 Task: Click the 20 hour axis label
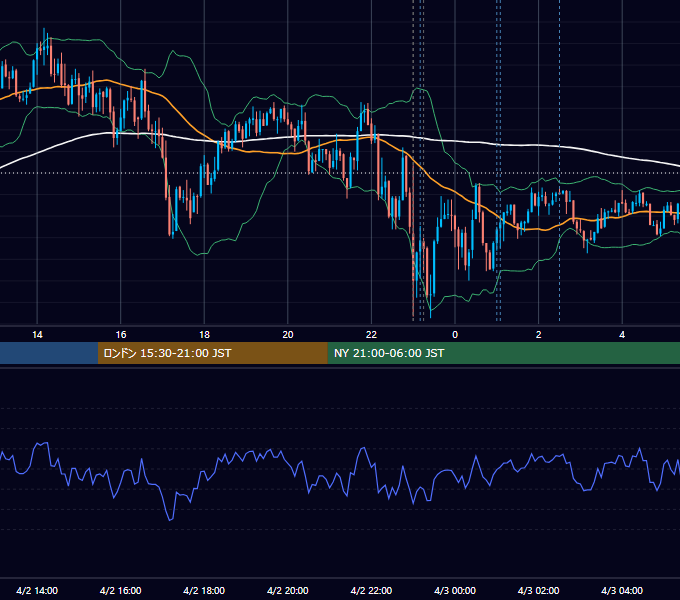[x=288, y=335]
